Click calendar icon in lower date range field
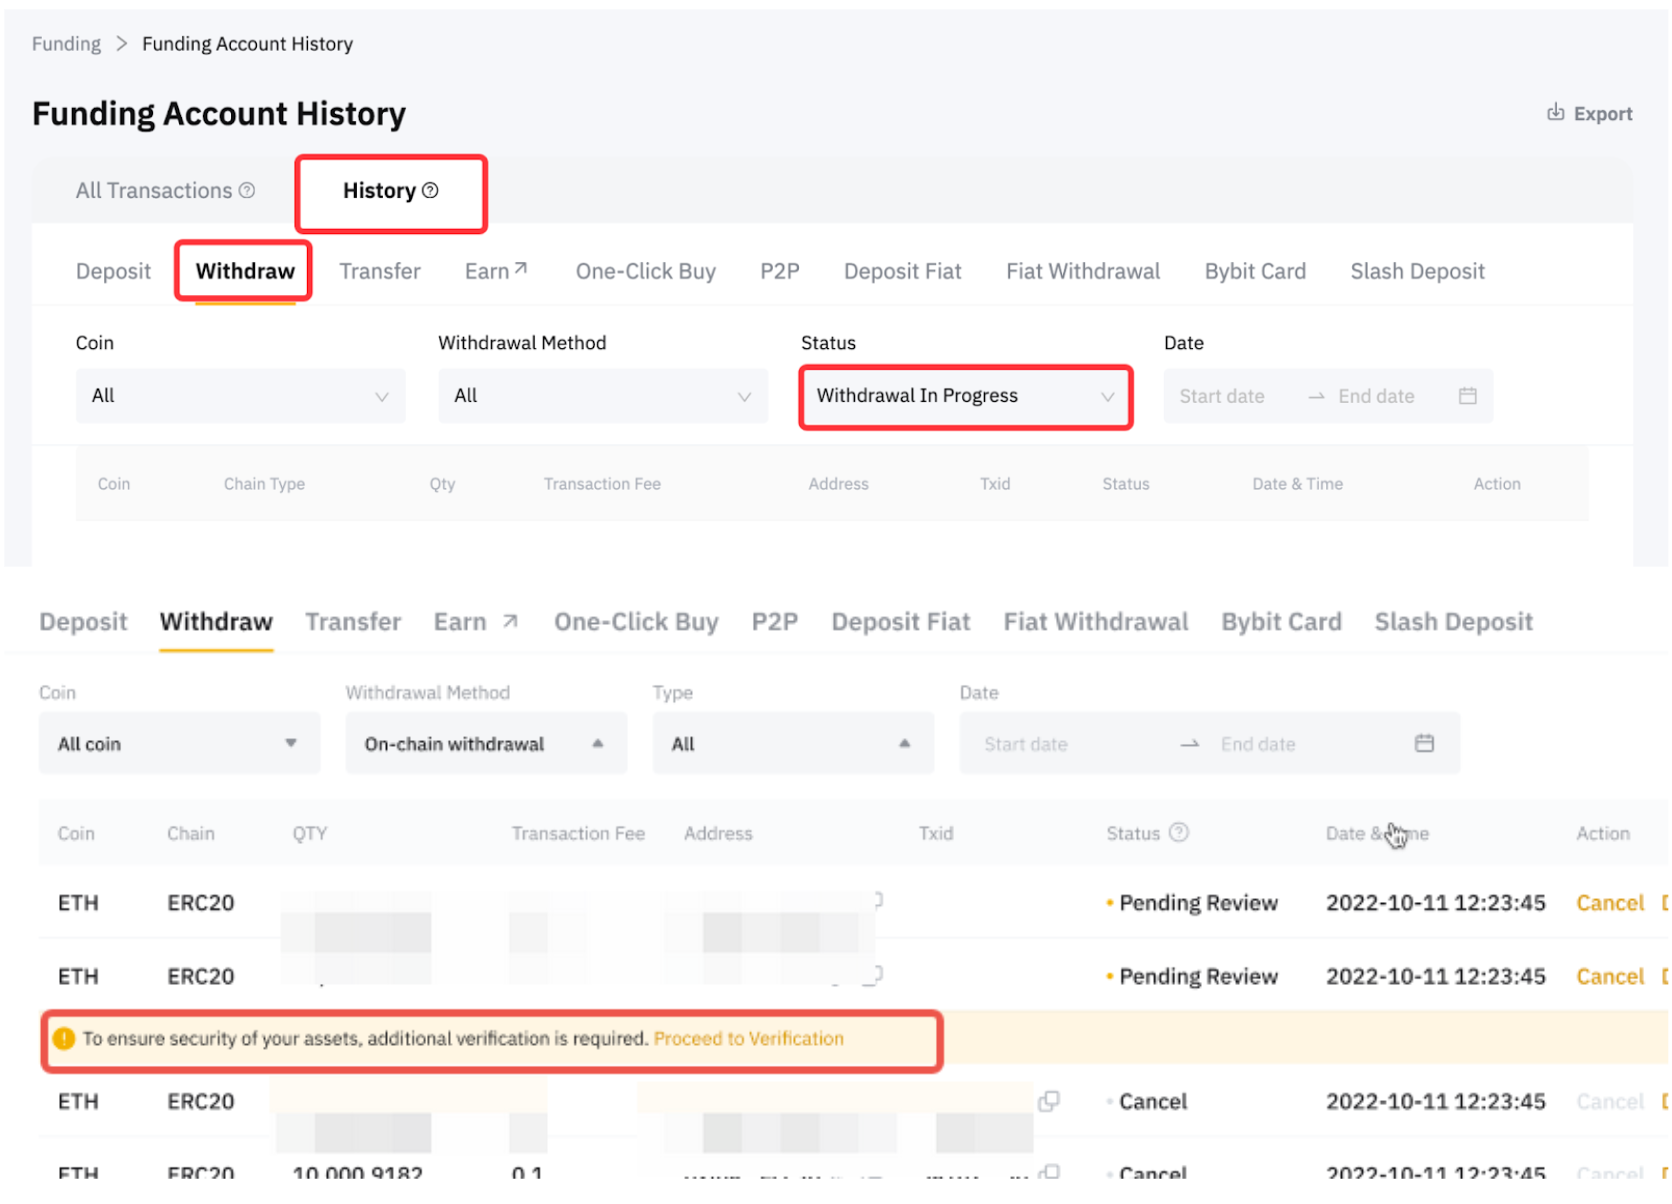Image resolution: width=1672 pixels, height=1204 pixels. coord(1424,743)
